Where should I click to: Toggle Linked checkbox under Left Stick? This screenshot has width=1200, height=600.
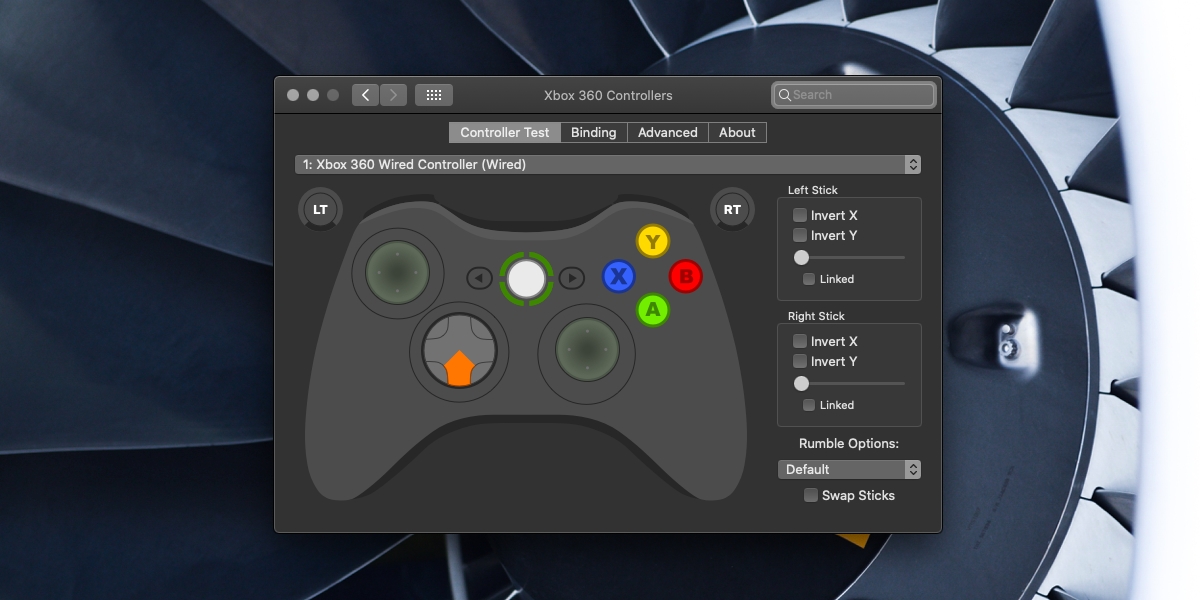click(x=809, y=279)
